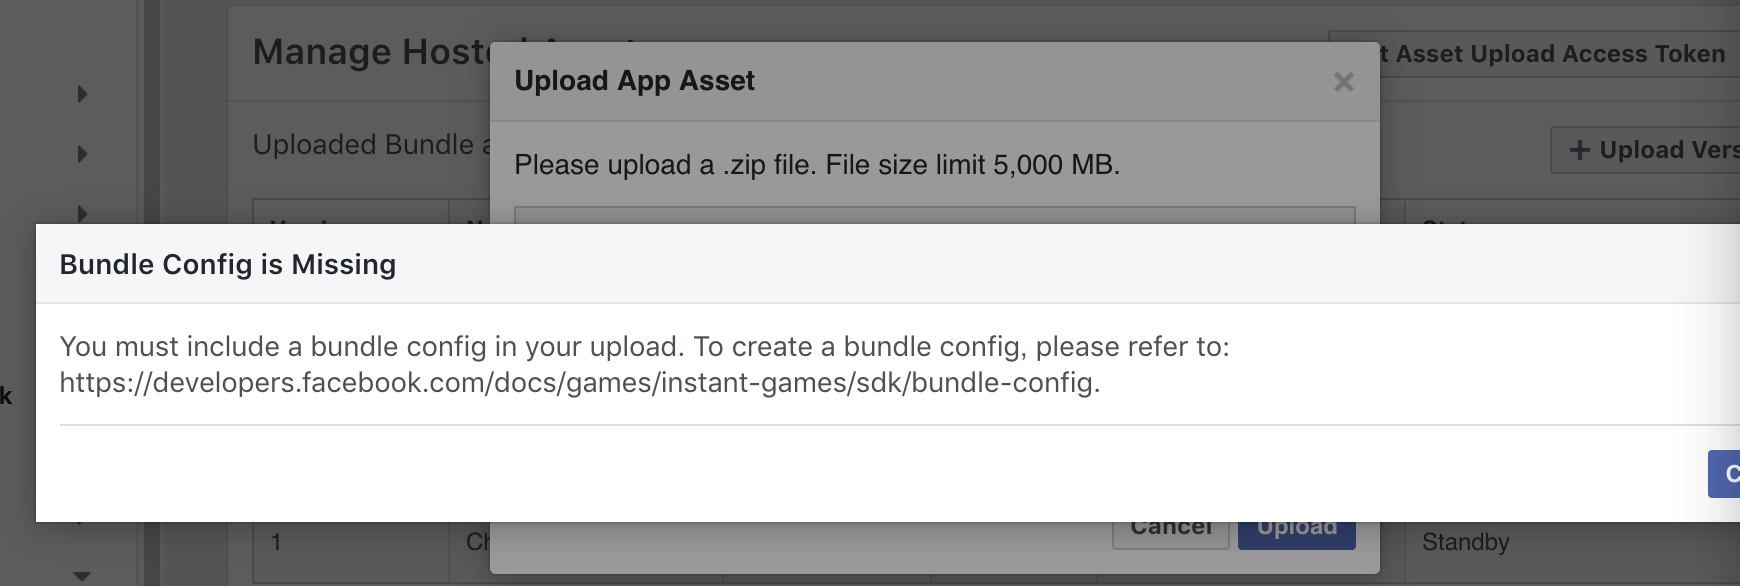Click the Manage Hosted Assets heading

pyautogui.click(x=370, y=52)
